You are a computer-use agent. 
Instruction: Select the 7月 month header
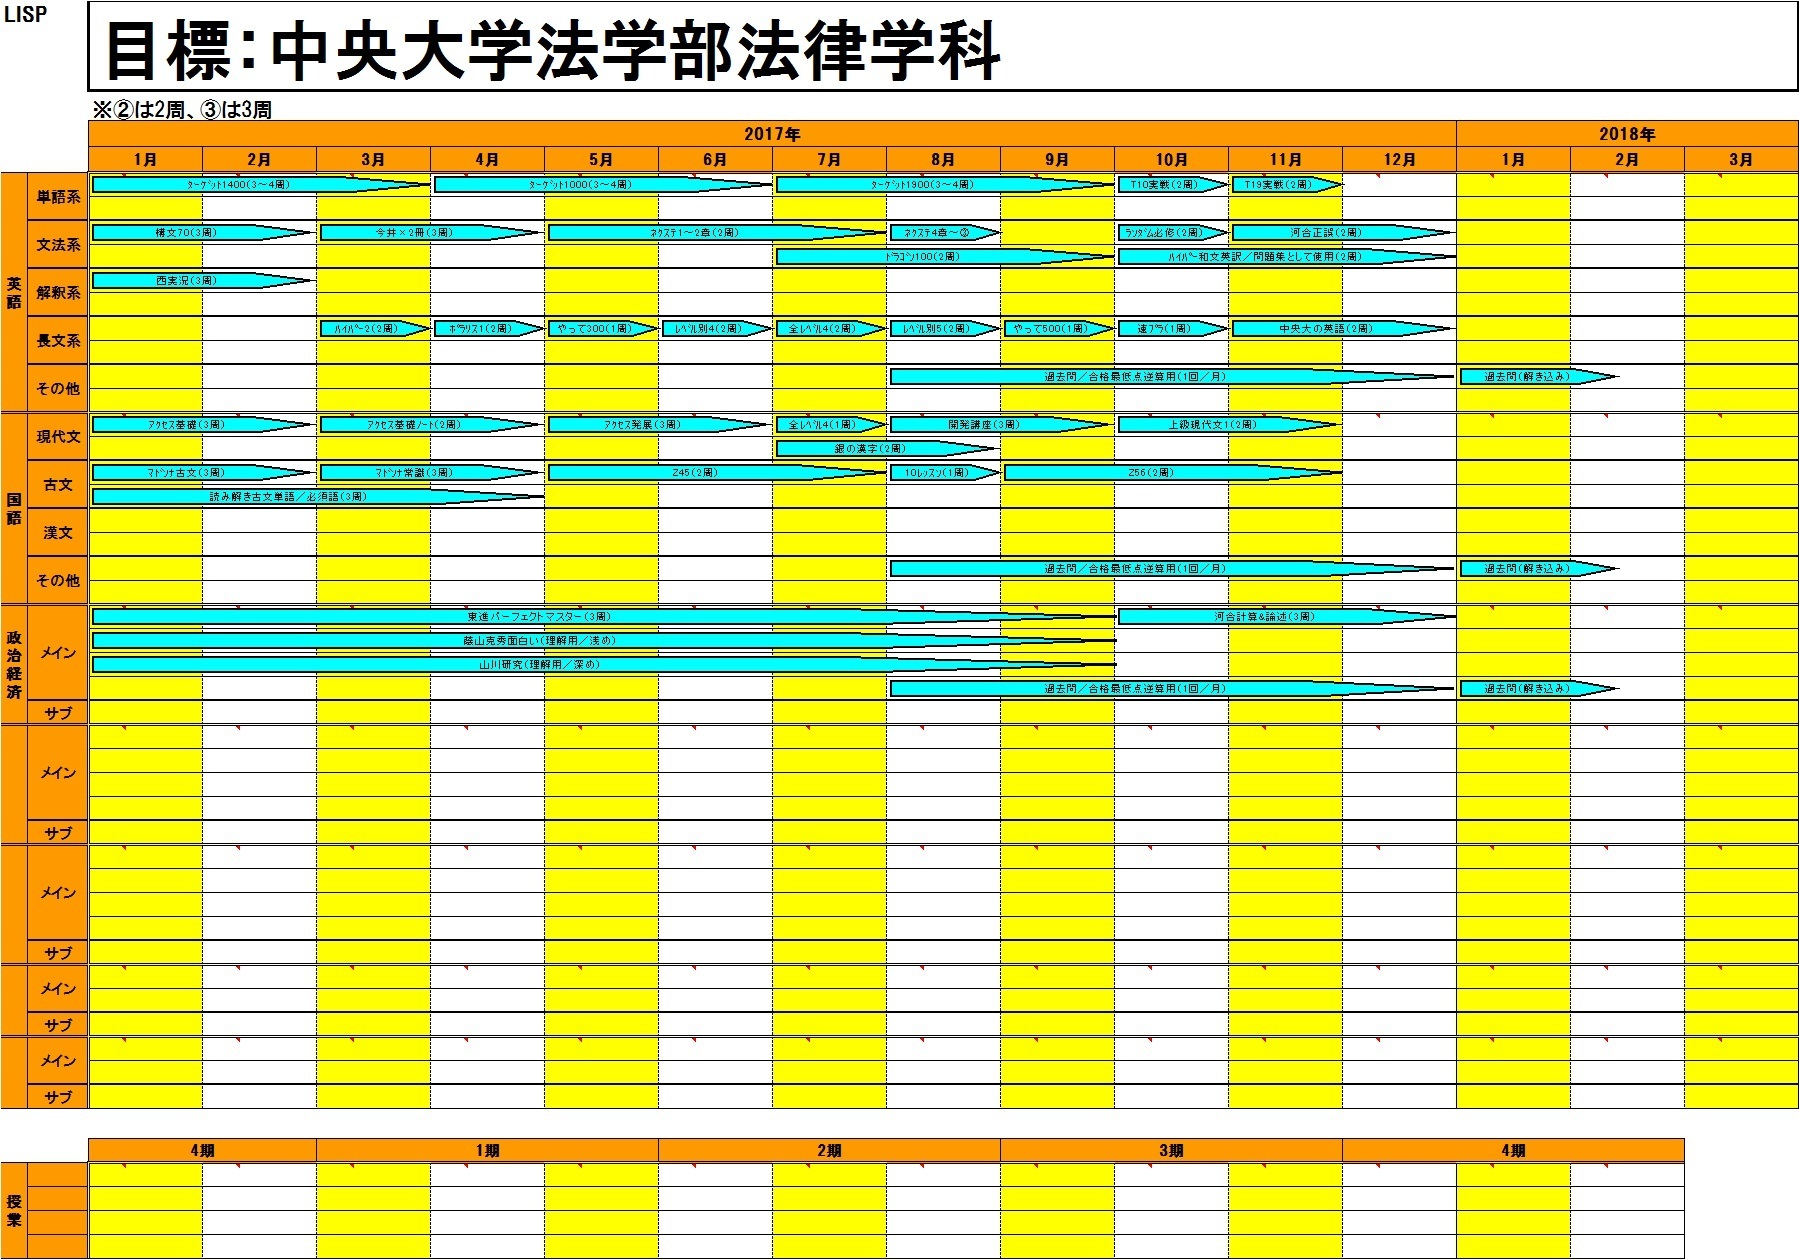coord(829,159)
